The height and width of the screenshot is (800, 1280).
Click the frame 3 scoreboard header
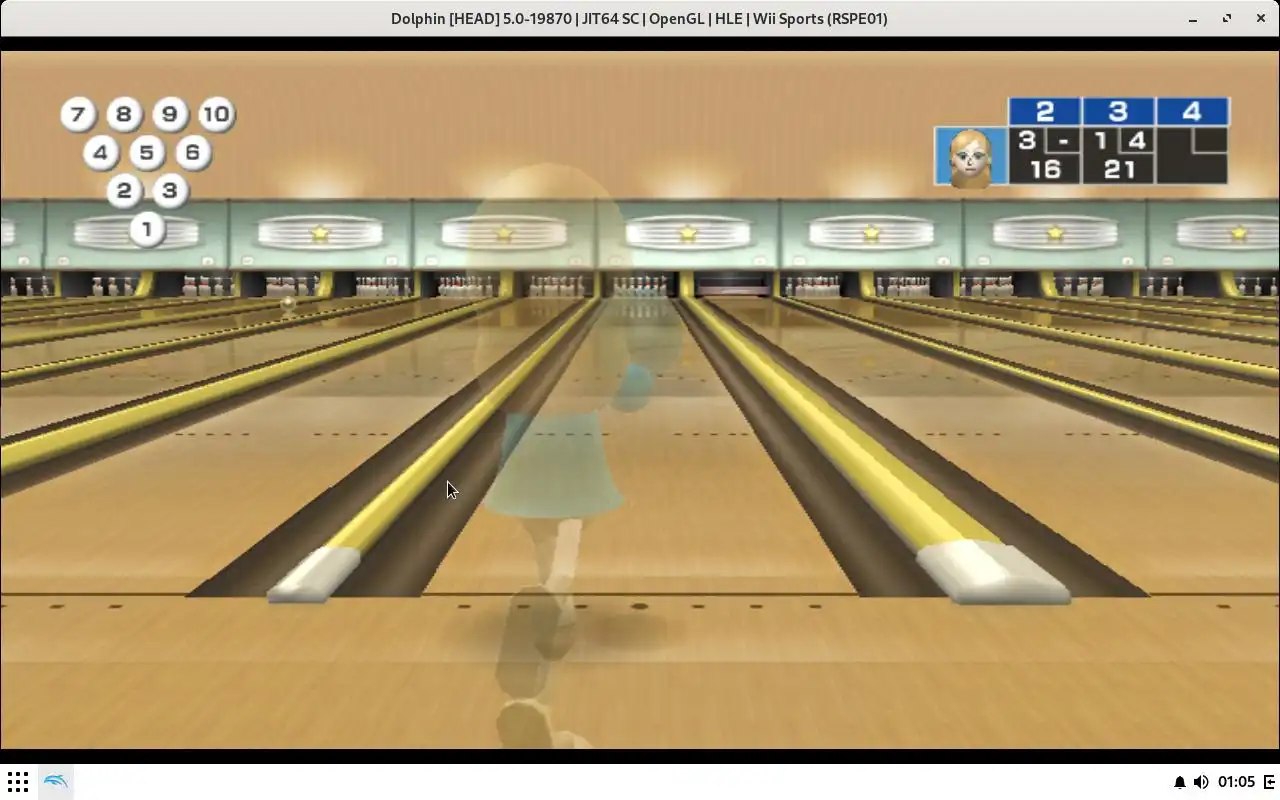1118,111
